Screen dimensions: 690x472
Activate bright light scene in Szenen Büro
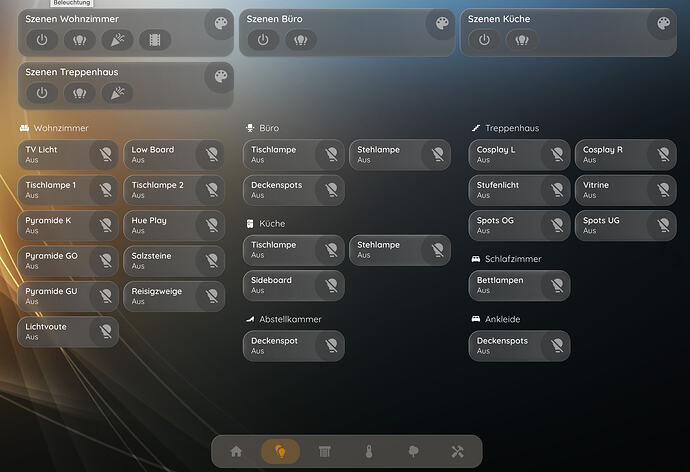point(301,40)
